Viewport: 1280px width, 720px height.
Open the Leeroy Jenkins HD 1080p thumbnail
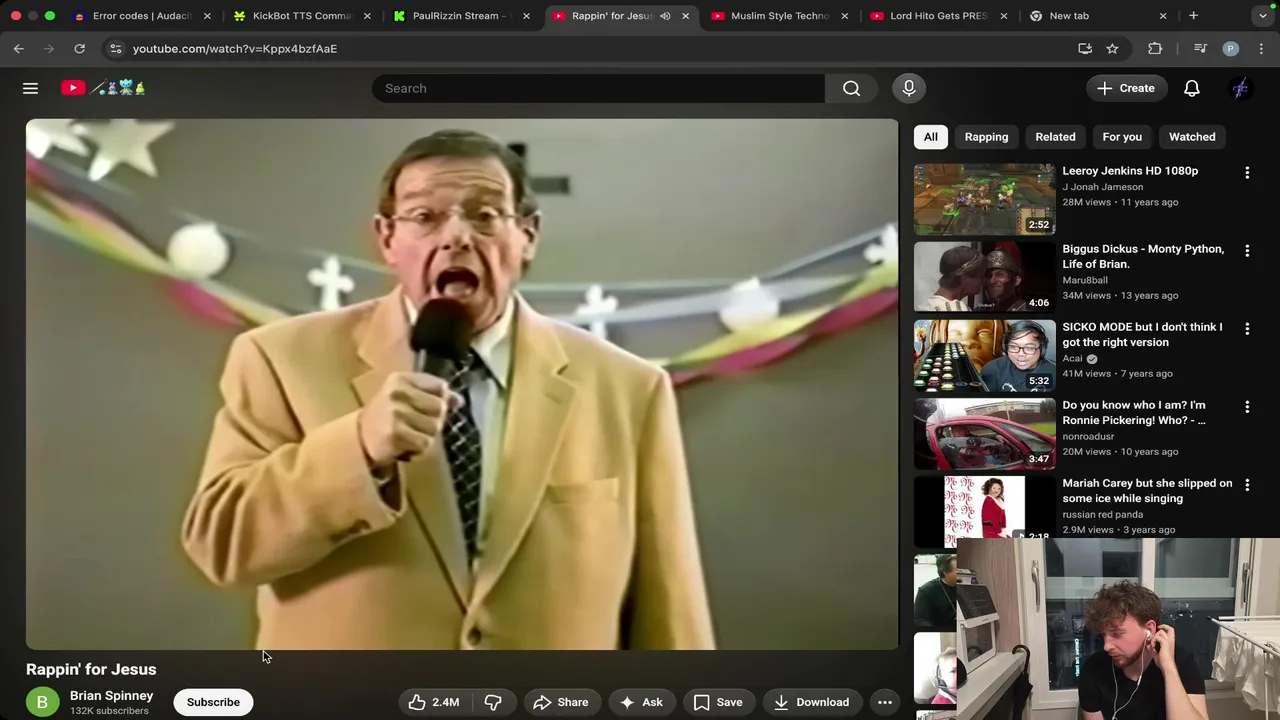coord(984,199)
